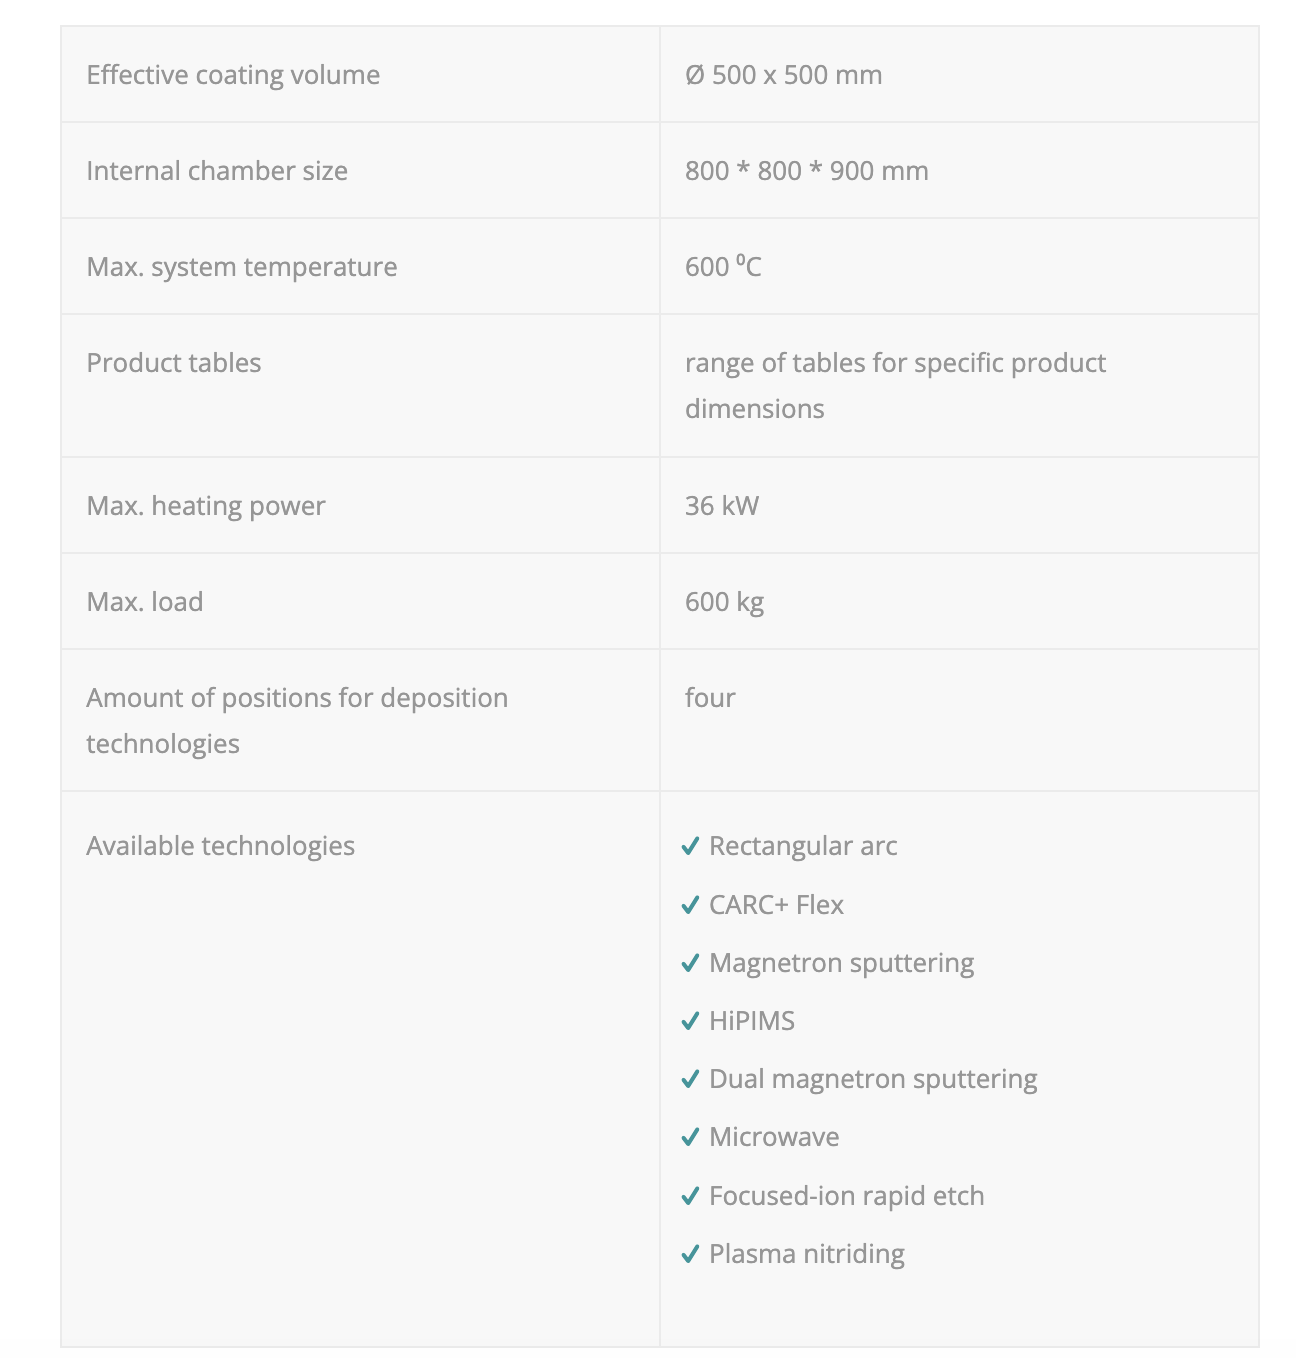Click the checkmark beside Microwave

(690, 1137)
